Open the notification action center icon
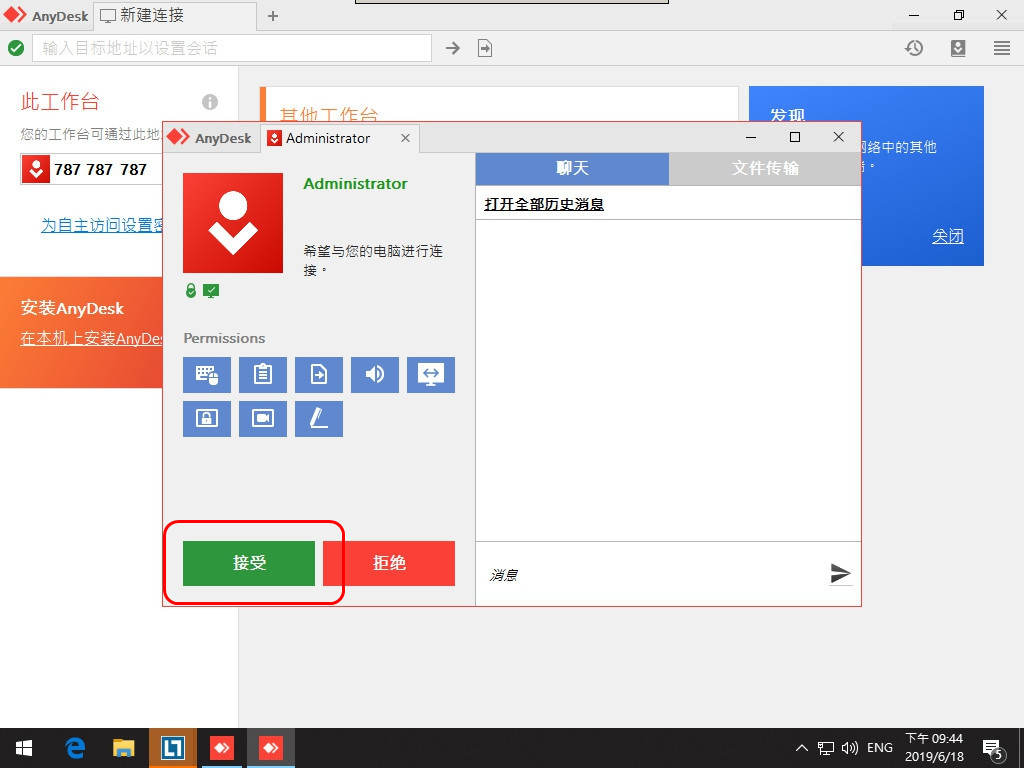This screenshot has width=1024, height=768. (x=993, y=749)
